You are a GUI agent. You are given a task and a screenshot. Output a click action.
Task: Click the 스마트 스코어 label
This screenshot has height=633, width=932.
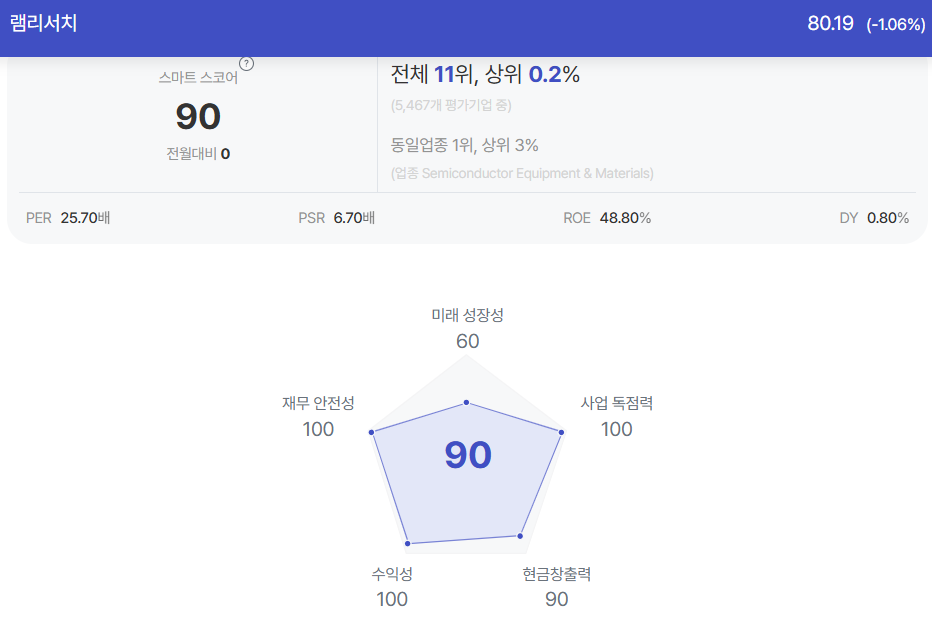pyautogui.click(x=198, y=77)
